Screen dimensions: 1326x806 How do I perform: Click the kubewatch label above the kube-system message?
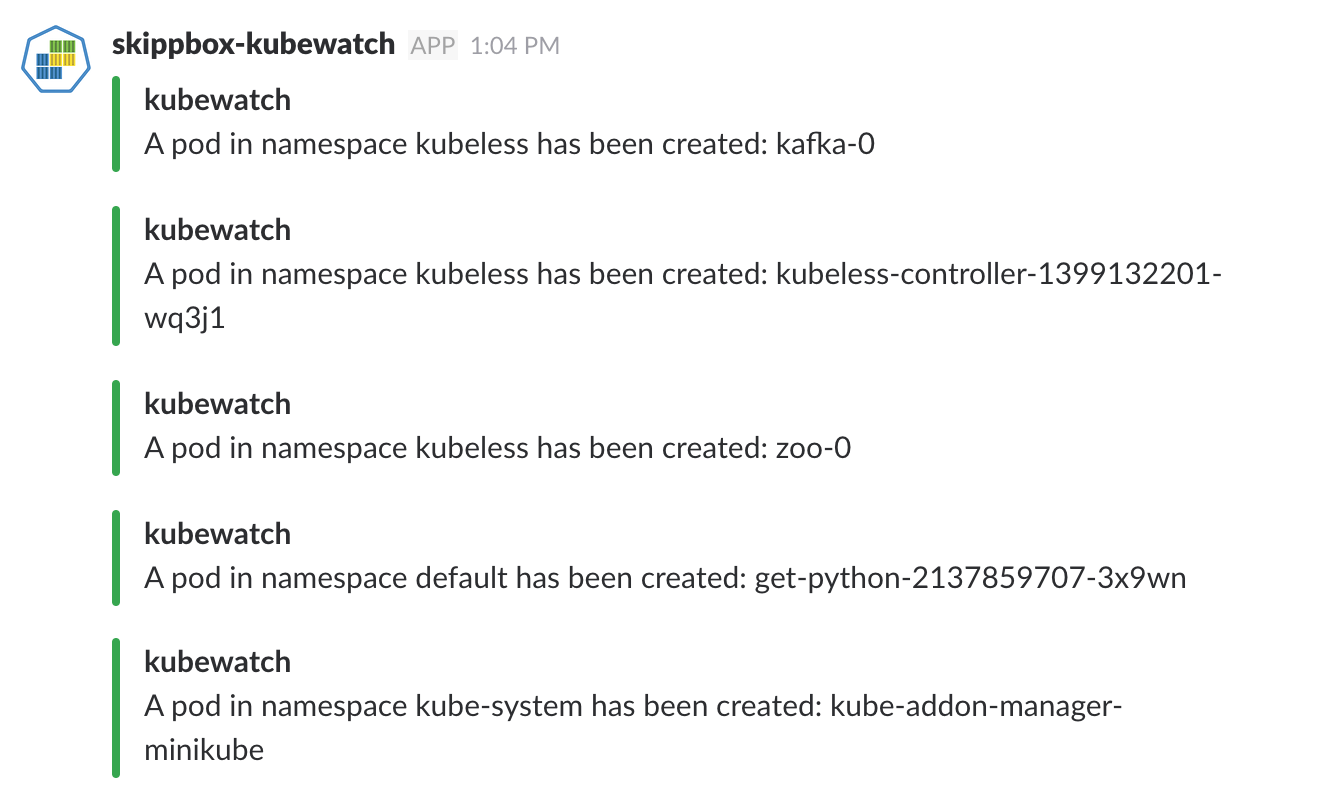pos(217,661)
